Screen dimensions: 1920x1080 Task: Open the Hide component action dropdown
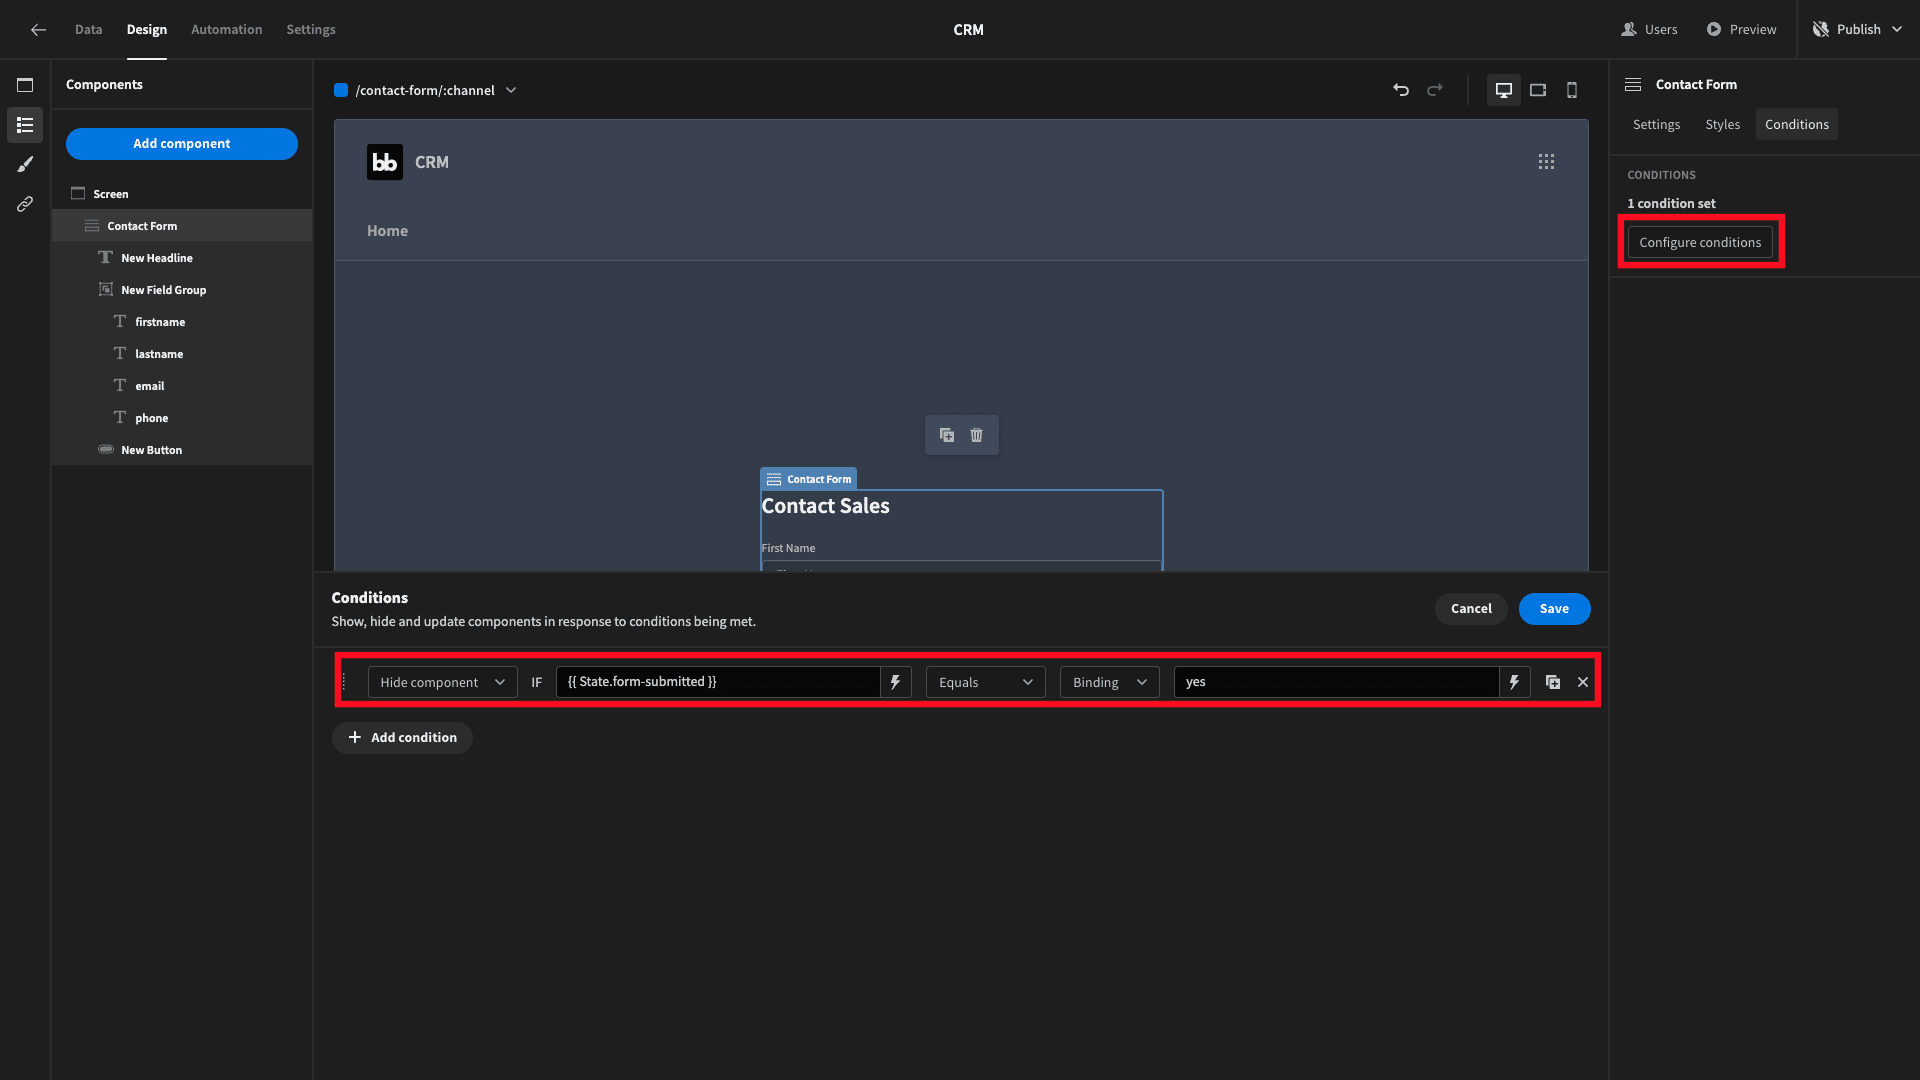(x=443, y=682)
